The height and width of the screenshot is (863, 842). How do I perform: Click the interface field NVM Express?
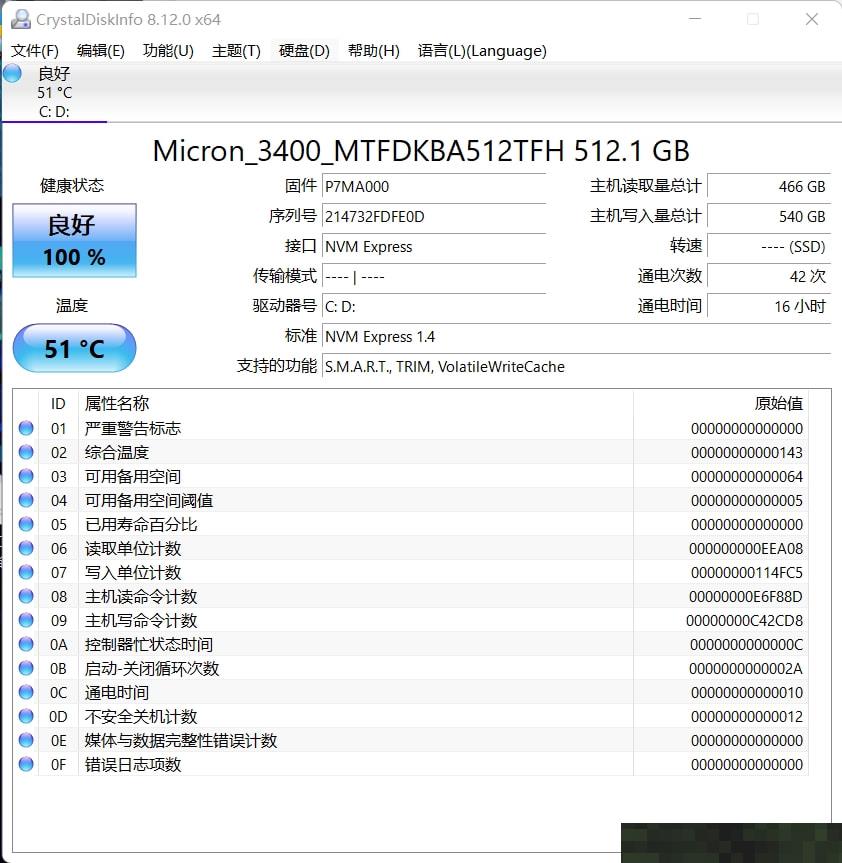tap(434, 246)
